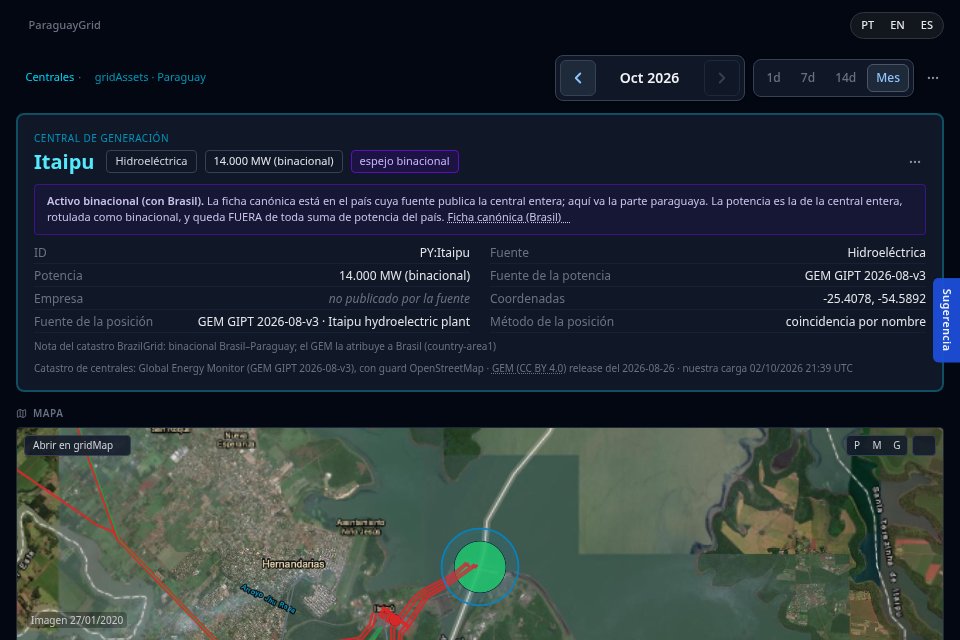The width and height of the screenshot is (960, 640).
Task: Open the toolbar ellipsis menu beside Mes
Action: click(x=932, y=78)
